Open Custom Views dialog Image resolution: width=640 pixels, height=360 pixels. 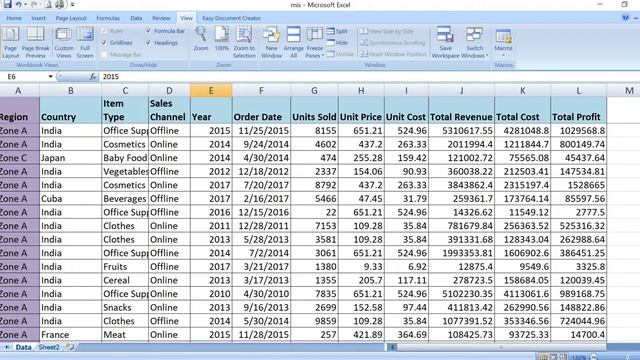click(64, 42)
